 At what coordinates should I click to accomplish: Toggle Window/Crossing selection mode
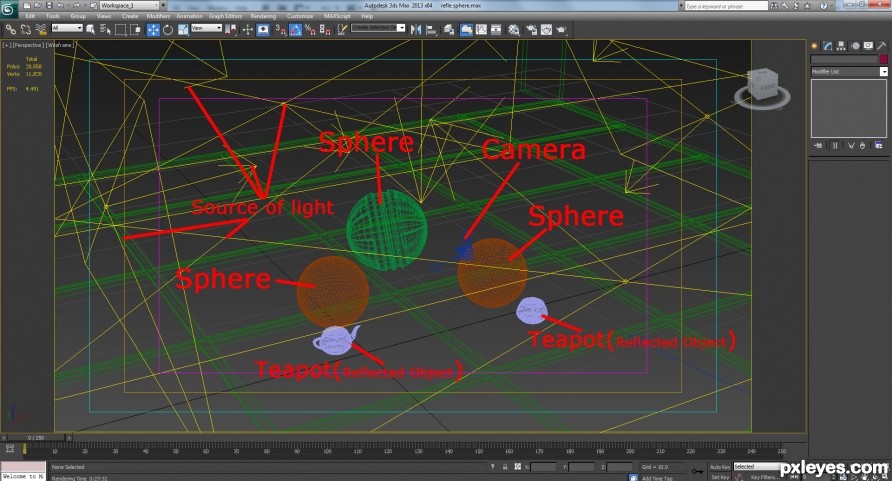point(136,30)
